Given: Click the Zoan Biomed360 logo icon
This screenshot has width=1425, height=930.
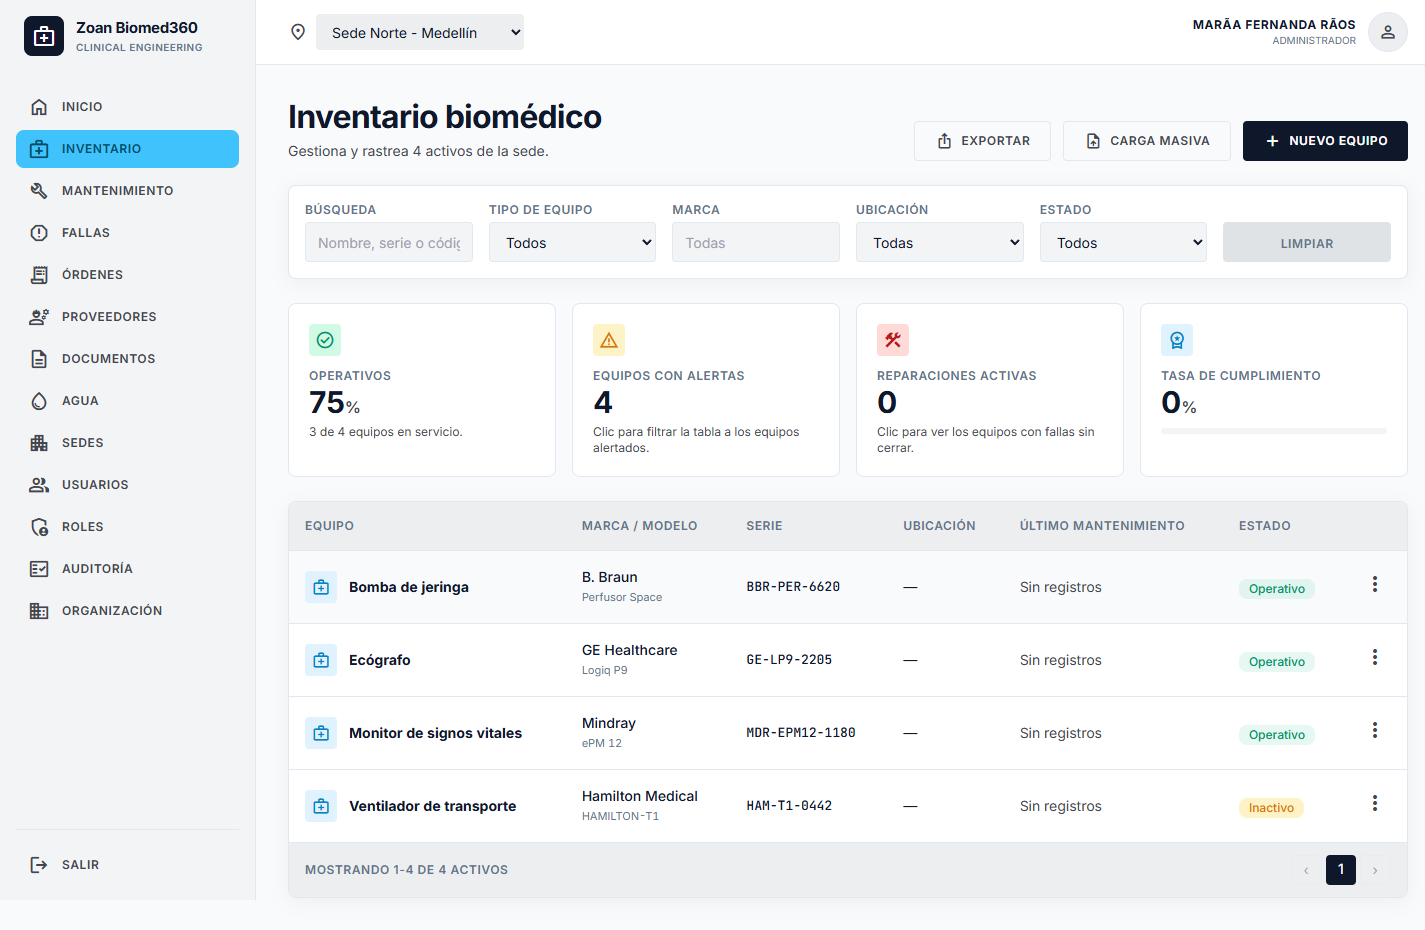Looking at the screenshot, I should click(x=44, y=36).
